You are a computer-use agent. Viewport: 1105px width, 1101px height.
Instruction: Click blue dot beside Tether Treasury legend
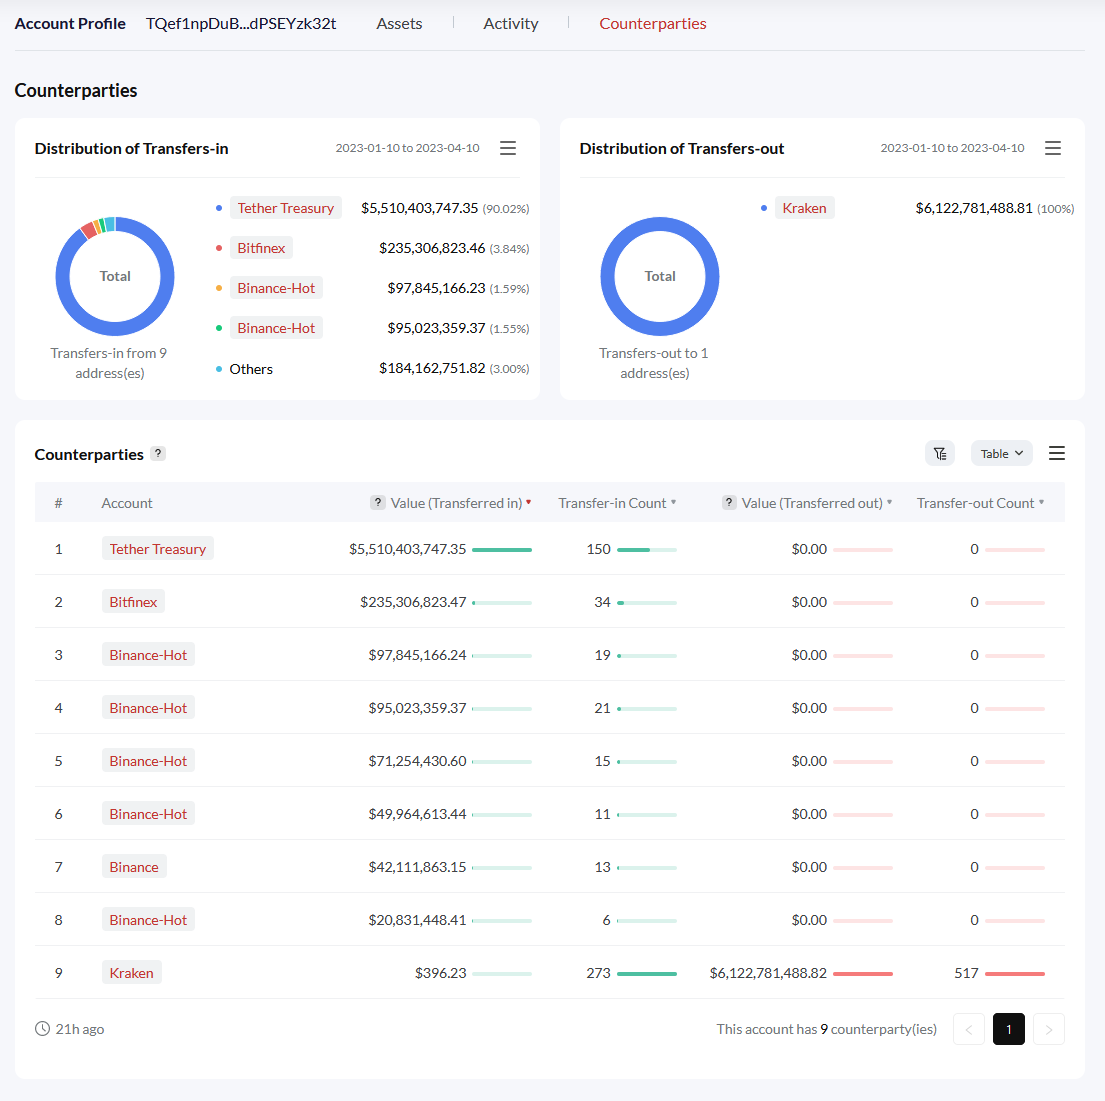[x=218, y=208]
